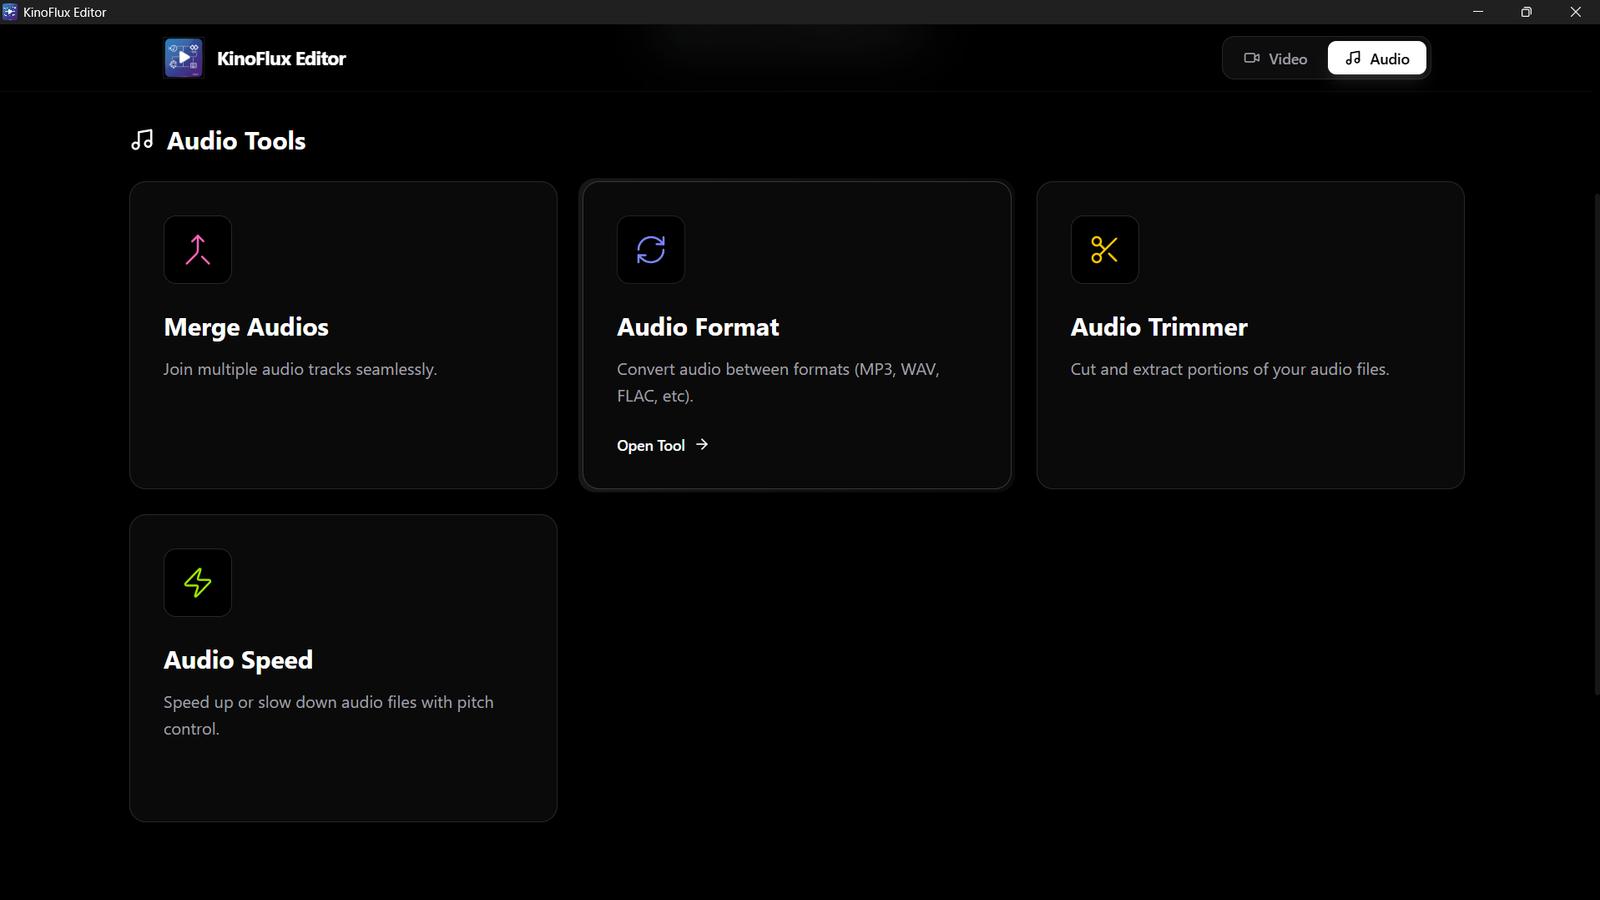Click the KinoFlux logo in the header
This screenshot has width=1600, height=900.
184,58
